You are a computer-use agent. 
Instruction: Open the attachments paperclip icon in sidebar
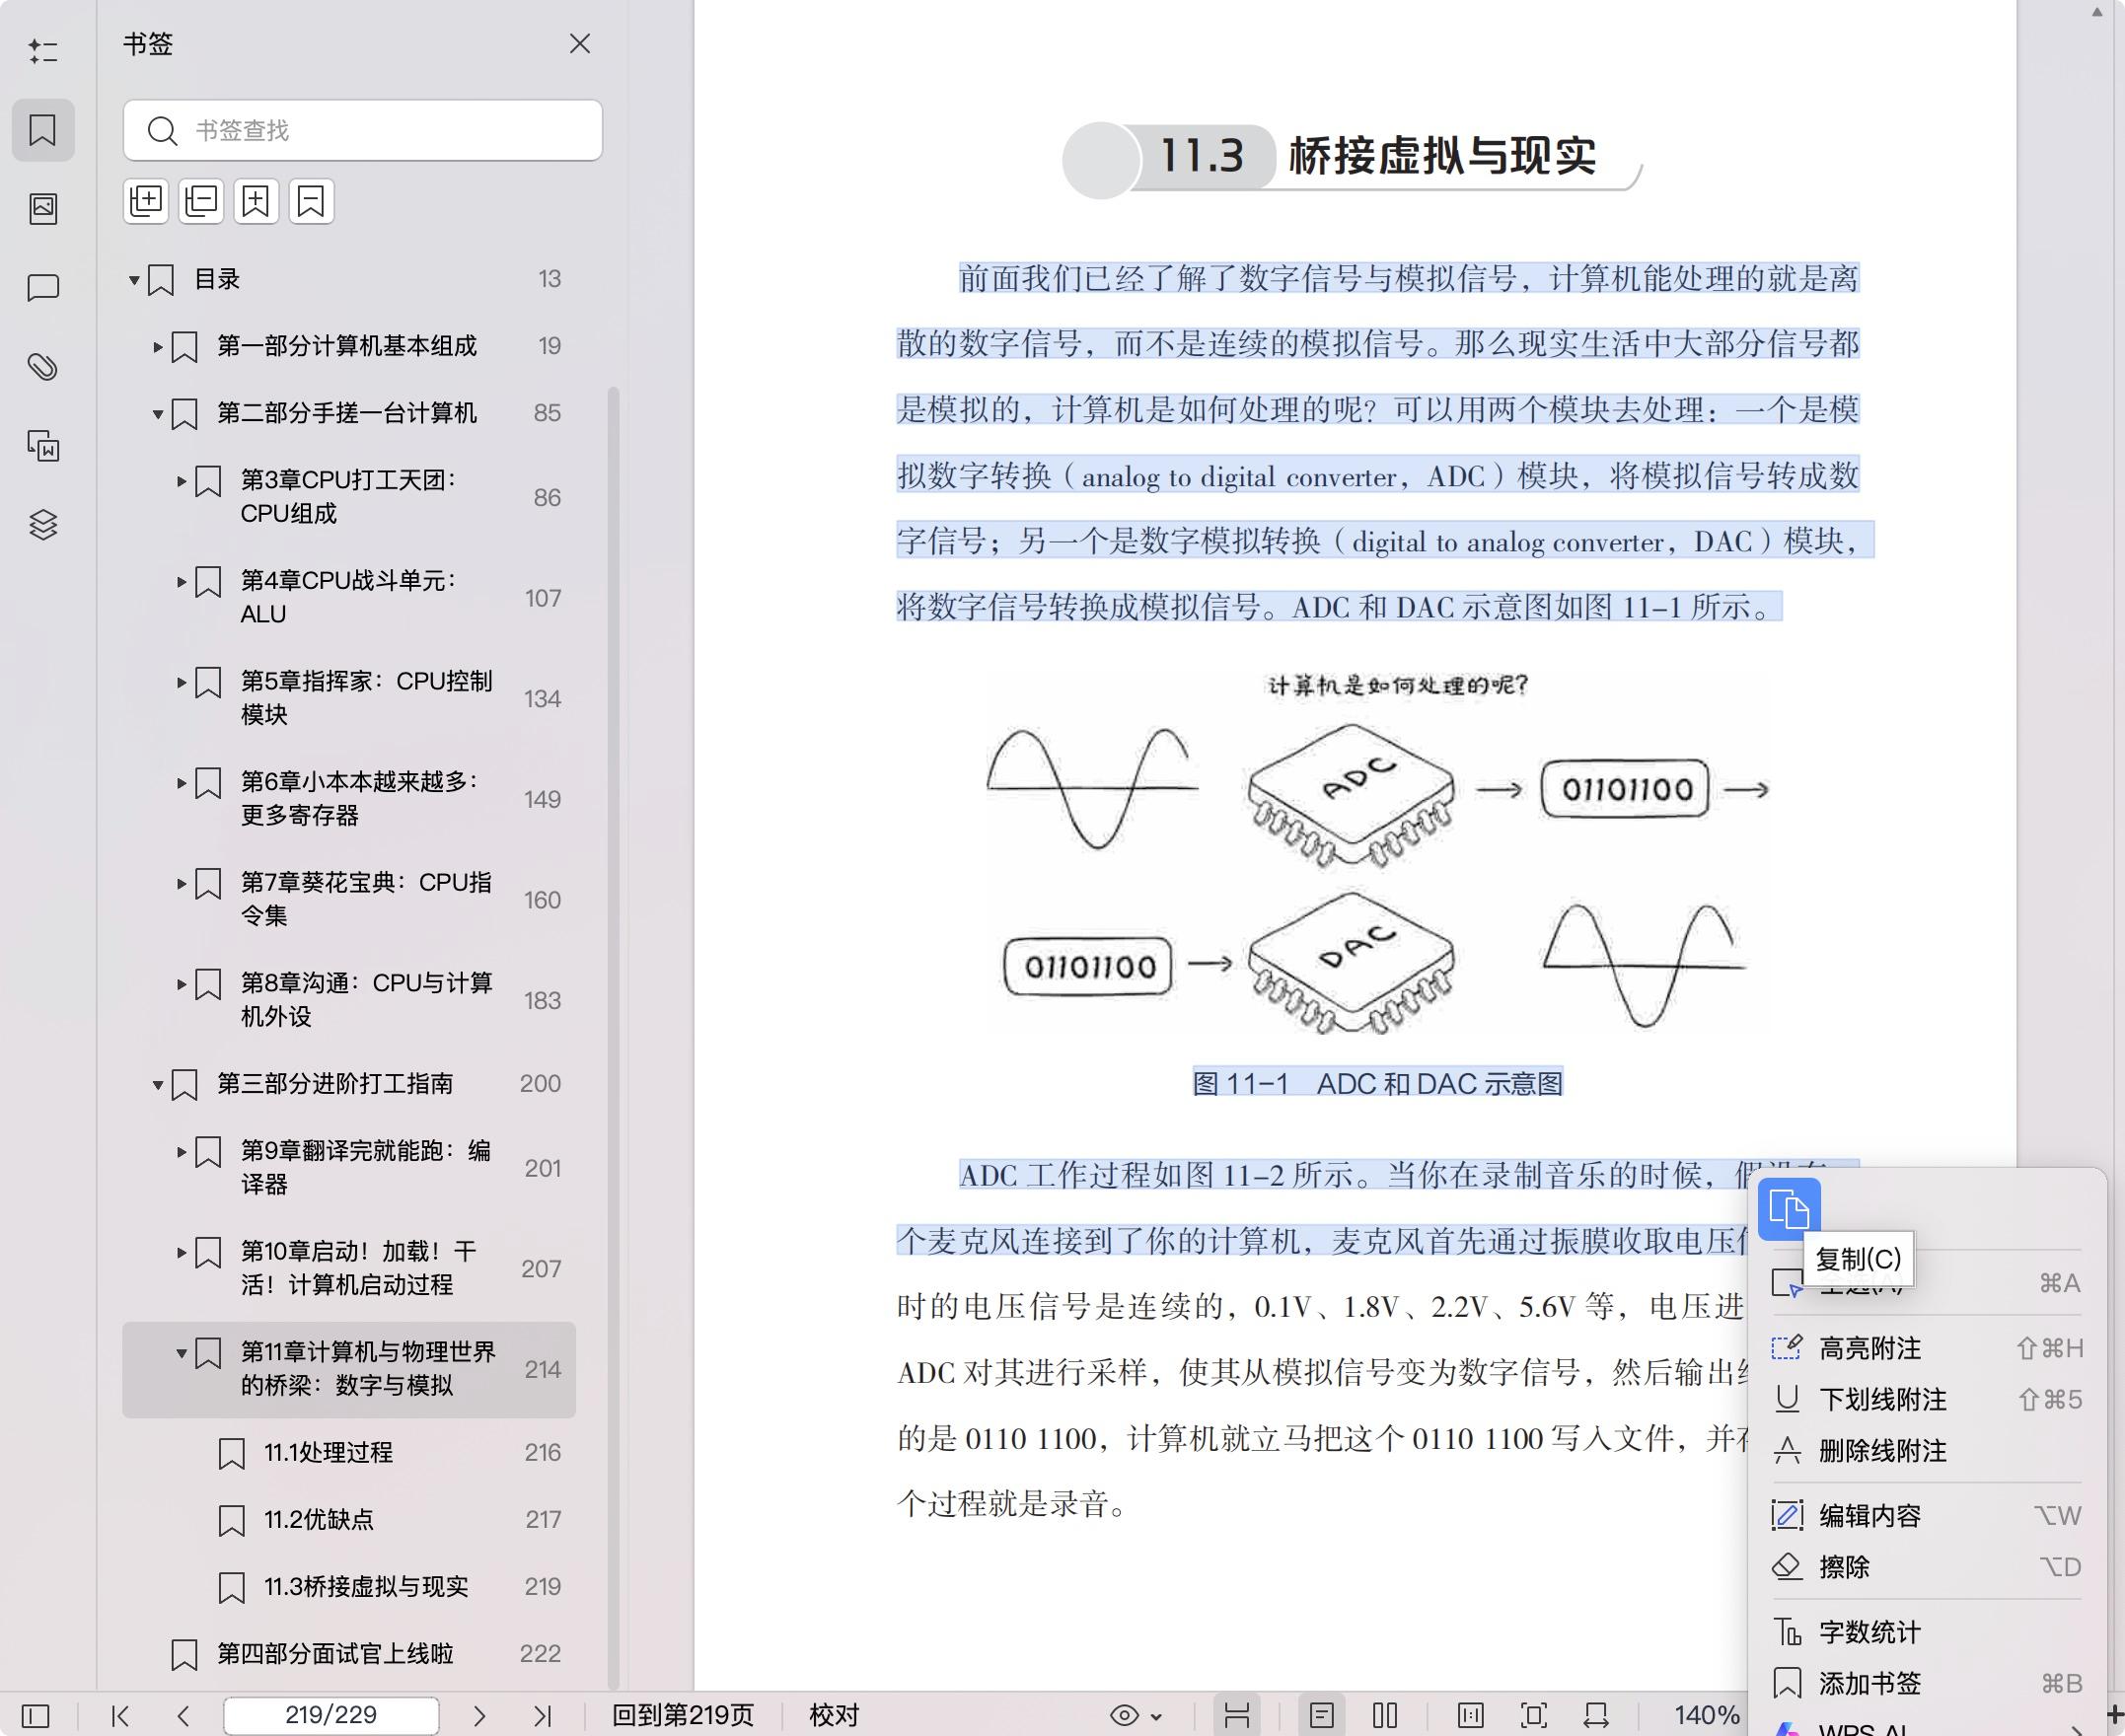[x=43, y=367]
